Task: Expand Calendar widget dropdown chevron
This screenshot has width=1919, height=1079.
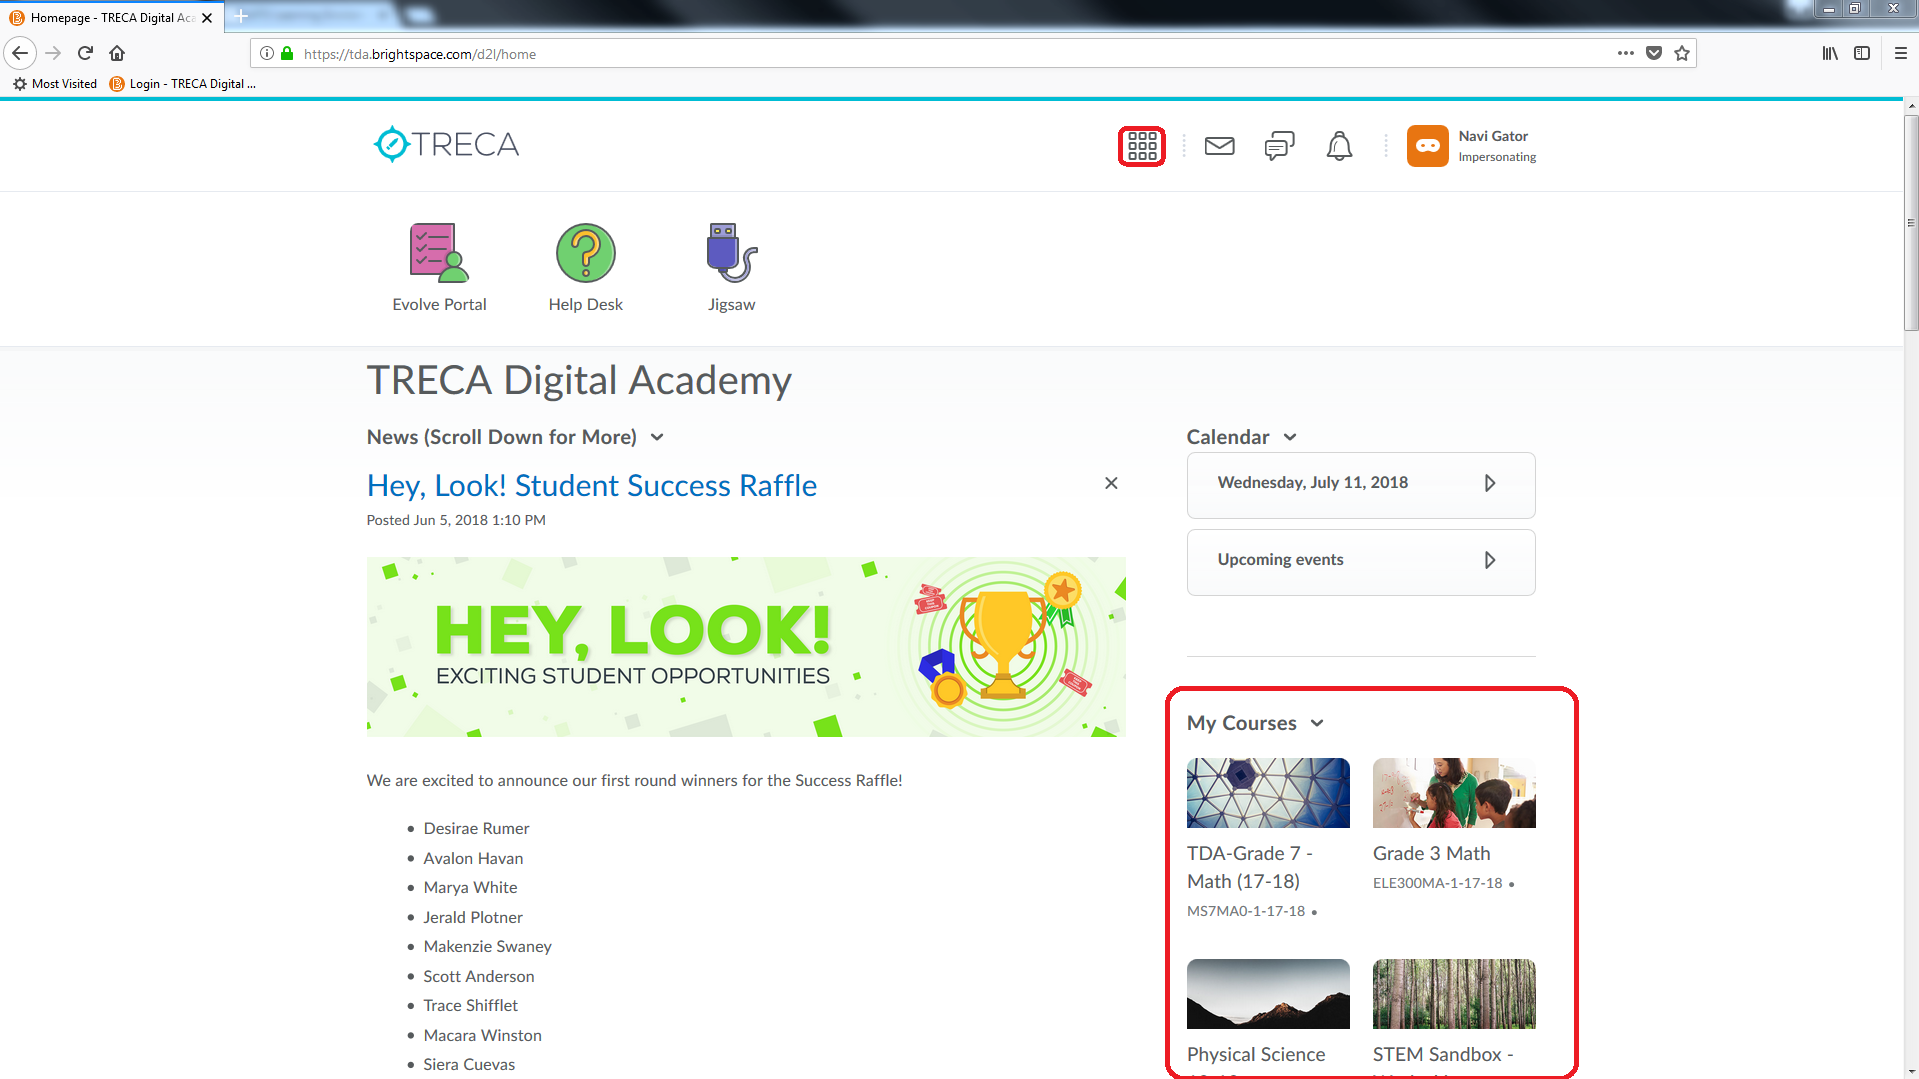Action: coord(1290,437)
